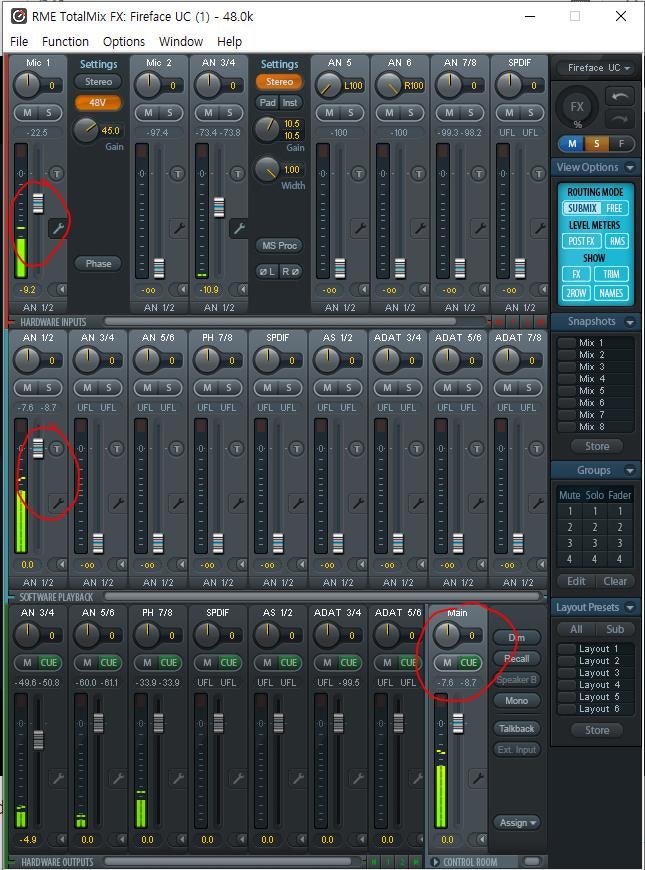Click the Recall button
Image resolution: width=645 pixels, height=870 pixels.
517,659
